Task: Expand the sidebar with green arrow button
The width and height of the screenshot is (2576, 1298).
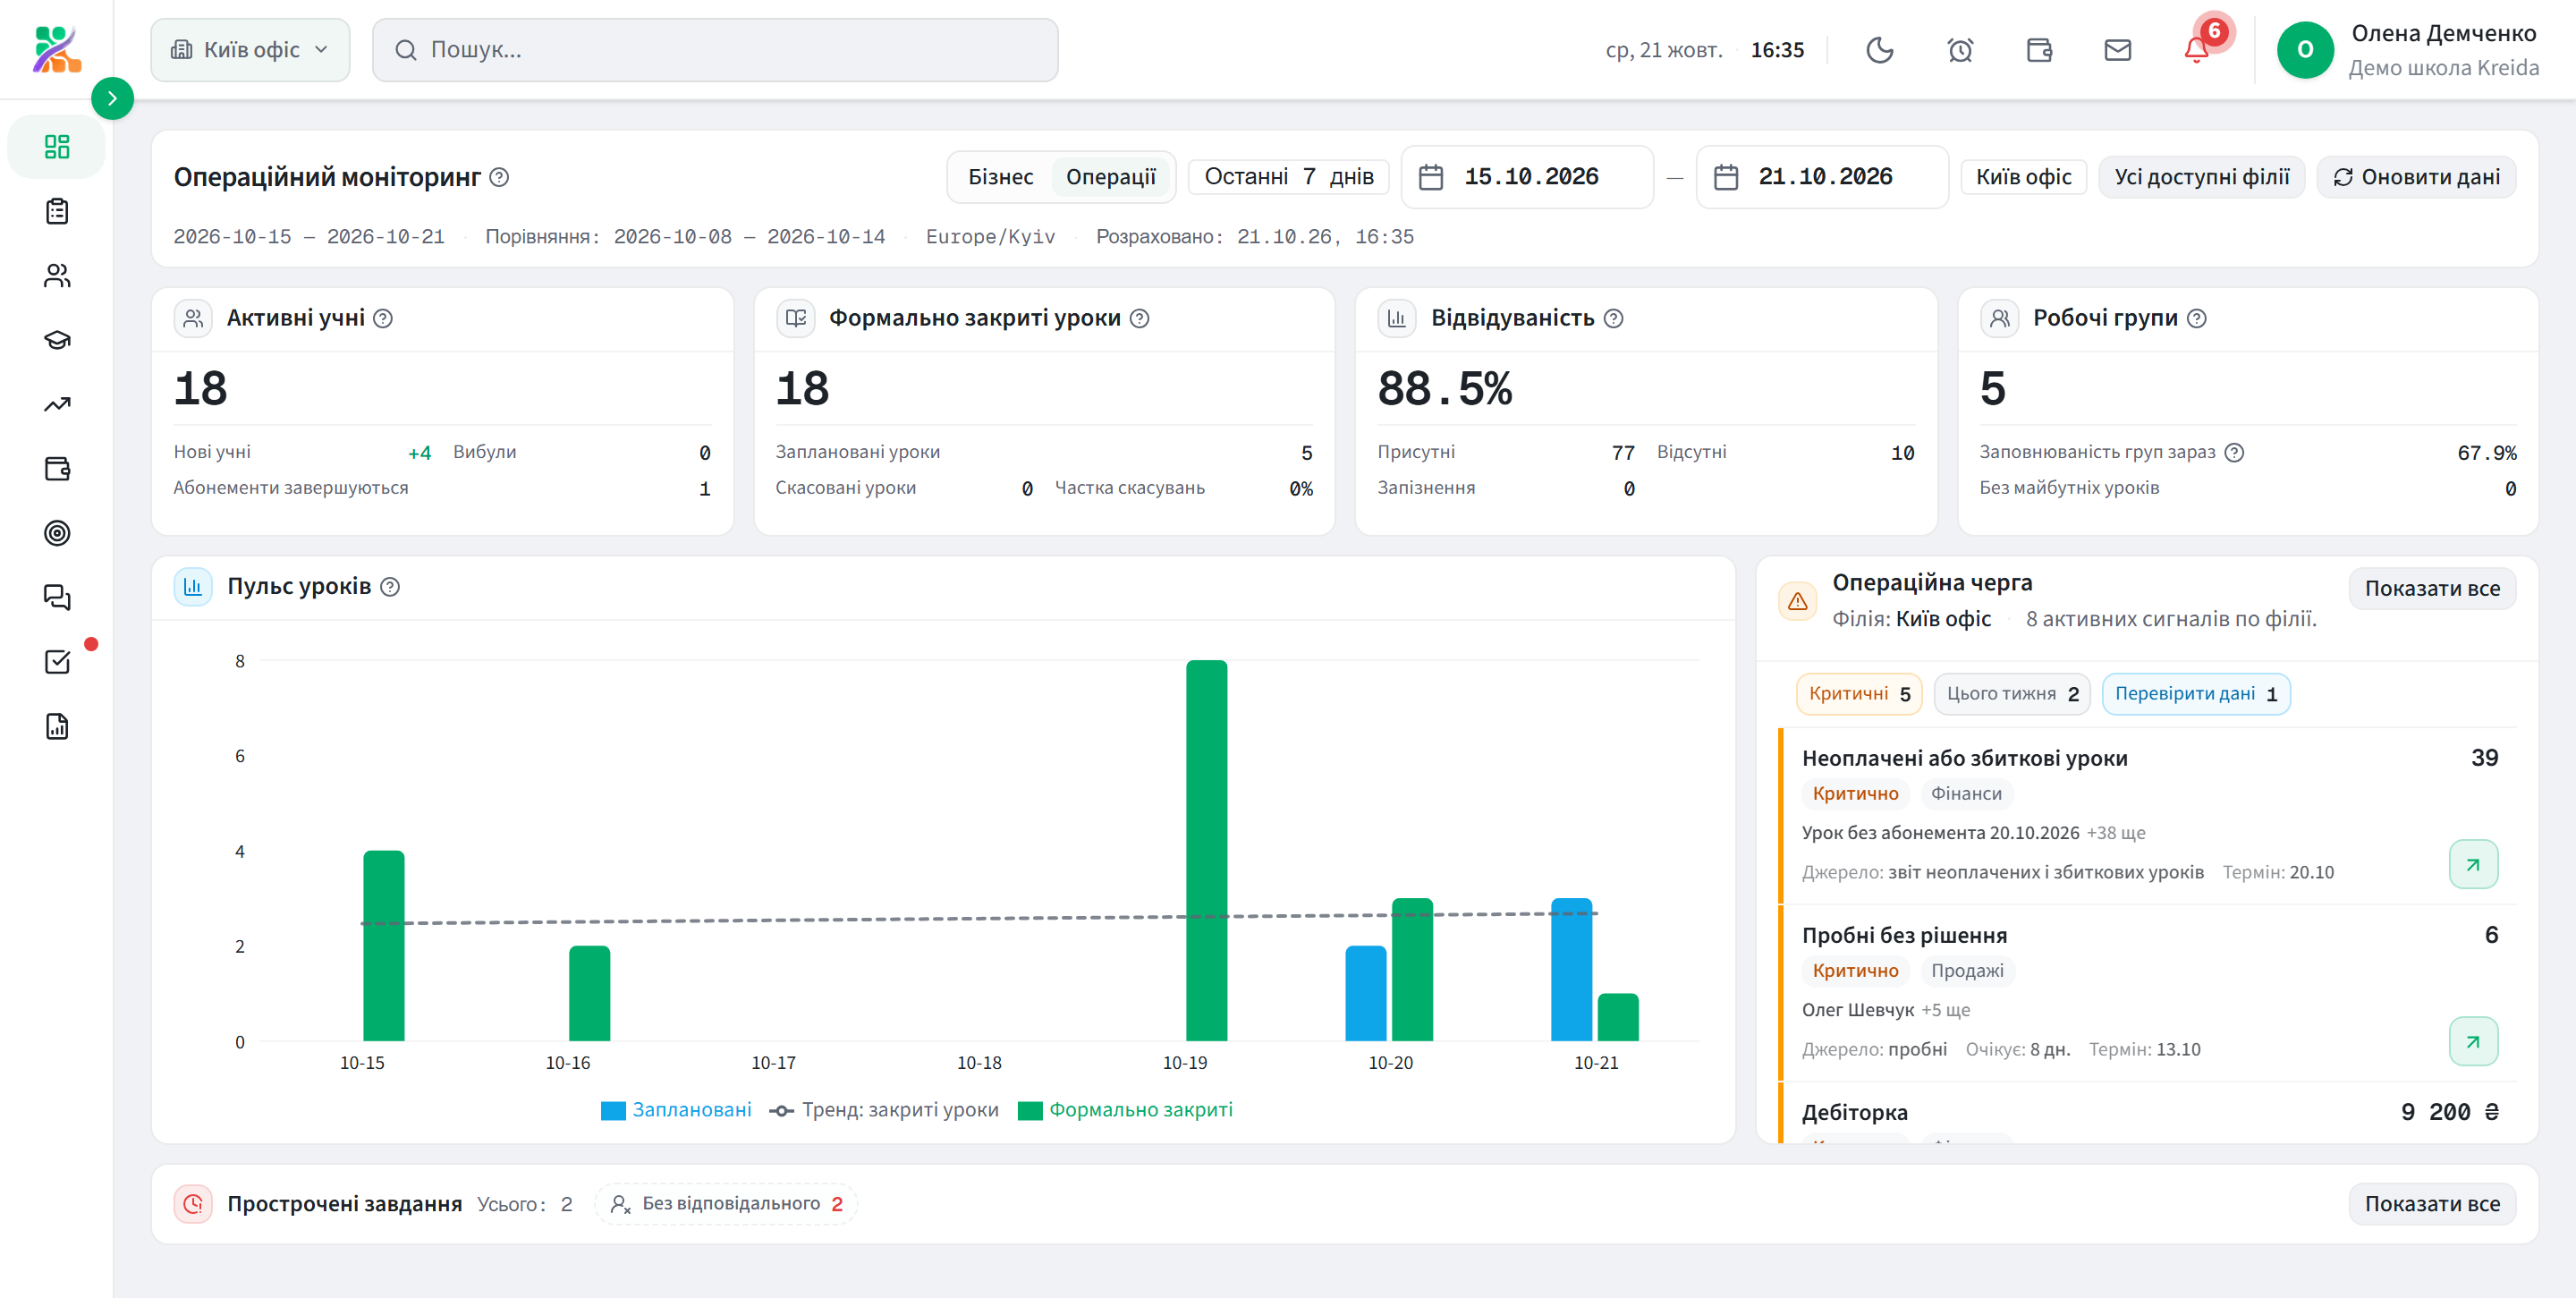Action: pos(112,98)
